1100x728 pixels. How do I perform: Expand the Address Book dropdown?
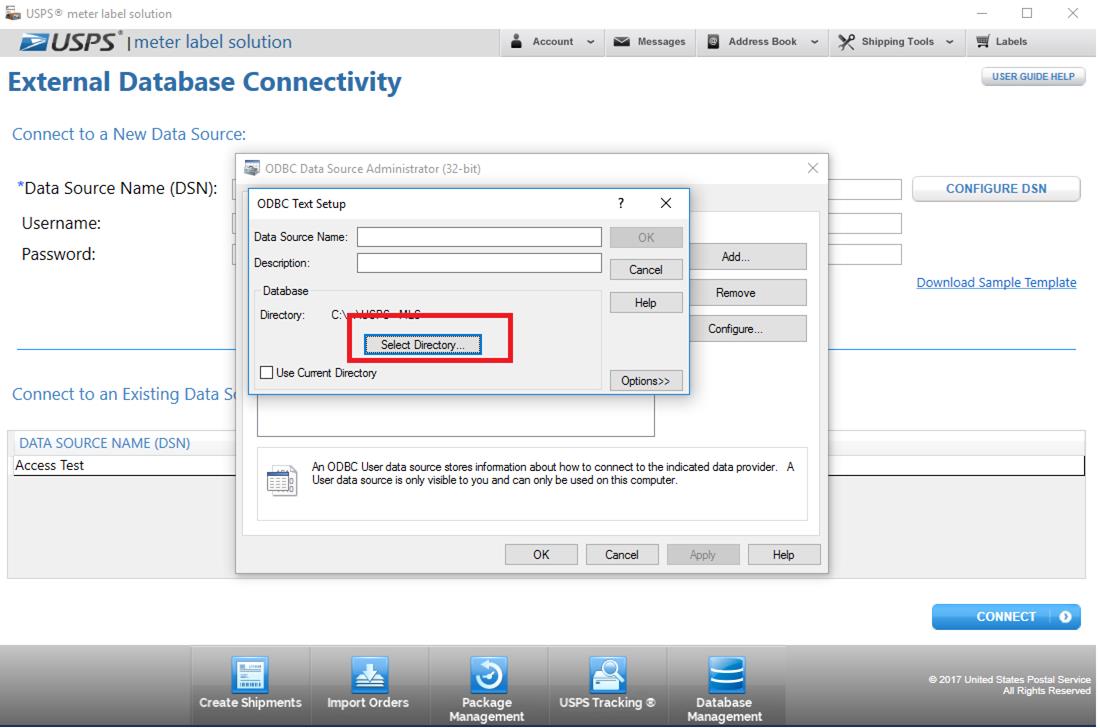(814, 42)
